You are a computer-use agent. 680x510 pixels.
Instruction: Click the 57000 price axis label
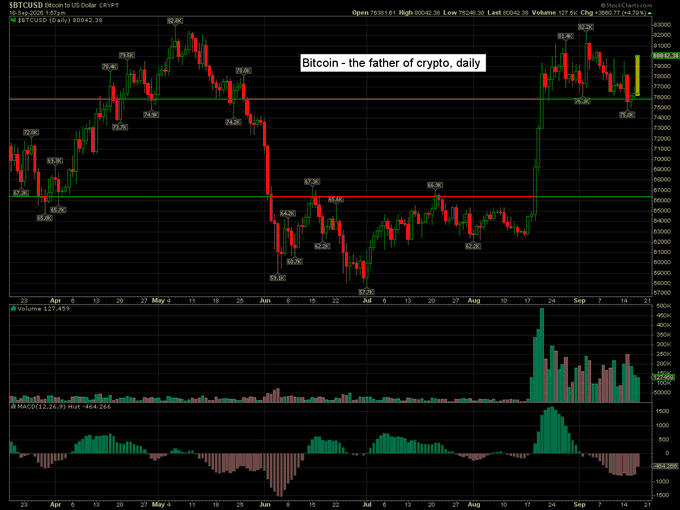tap(662, 293)
